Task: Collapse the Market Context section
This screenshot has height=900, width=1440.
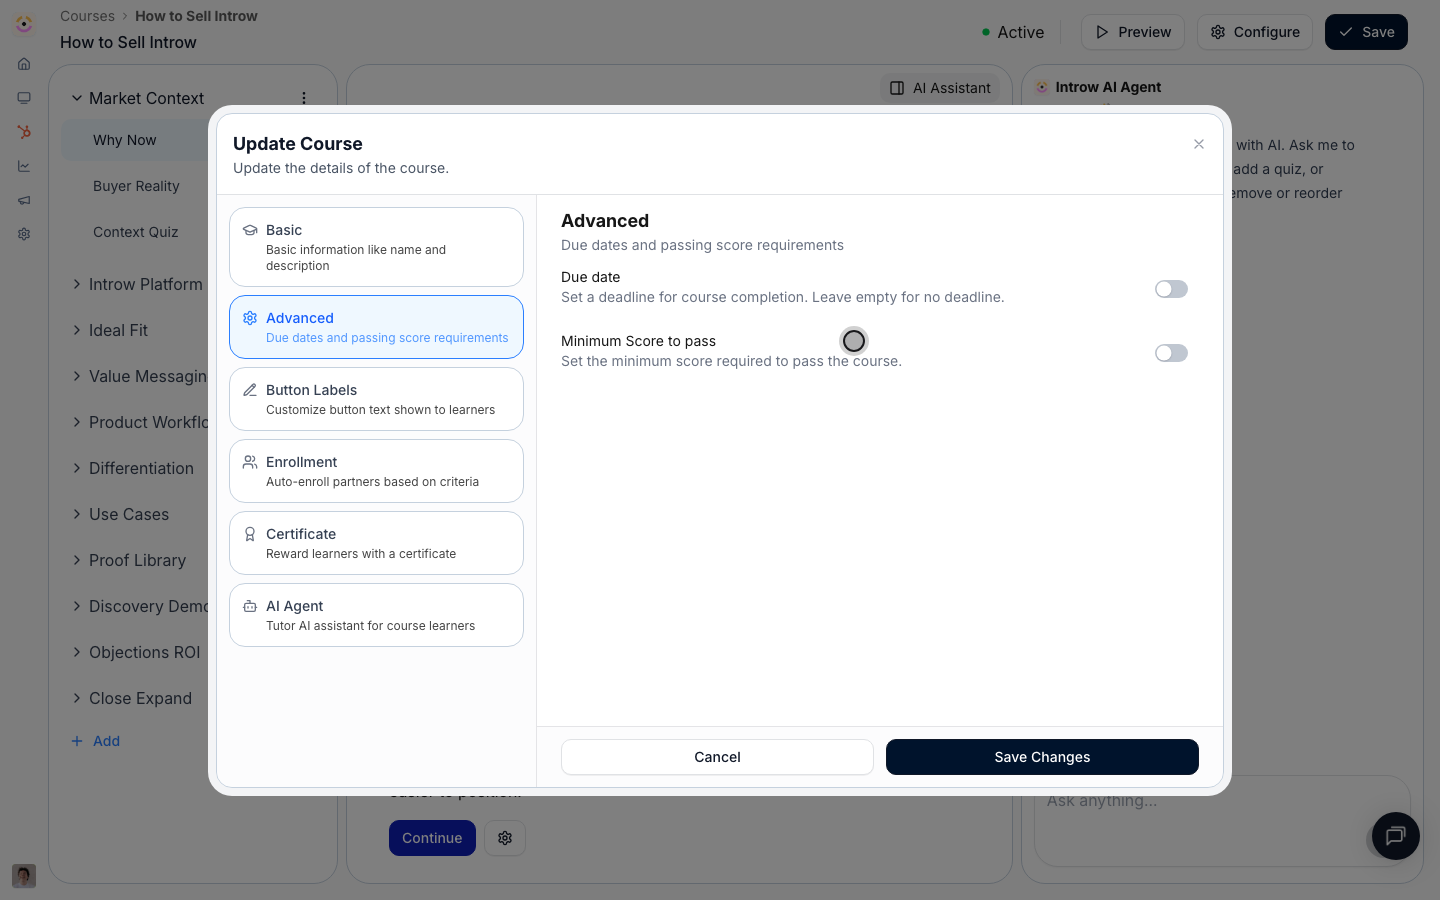Action: [x=77, y=98]
